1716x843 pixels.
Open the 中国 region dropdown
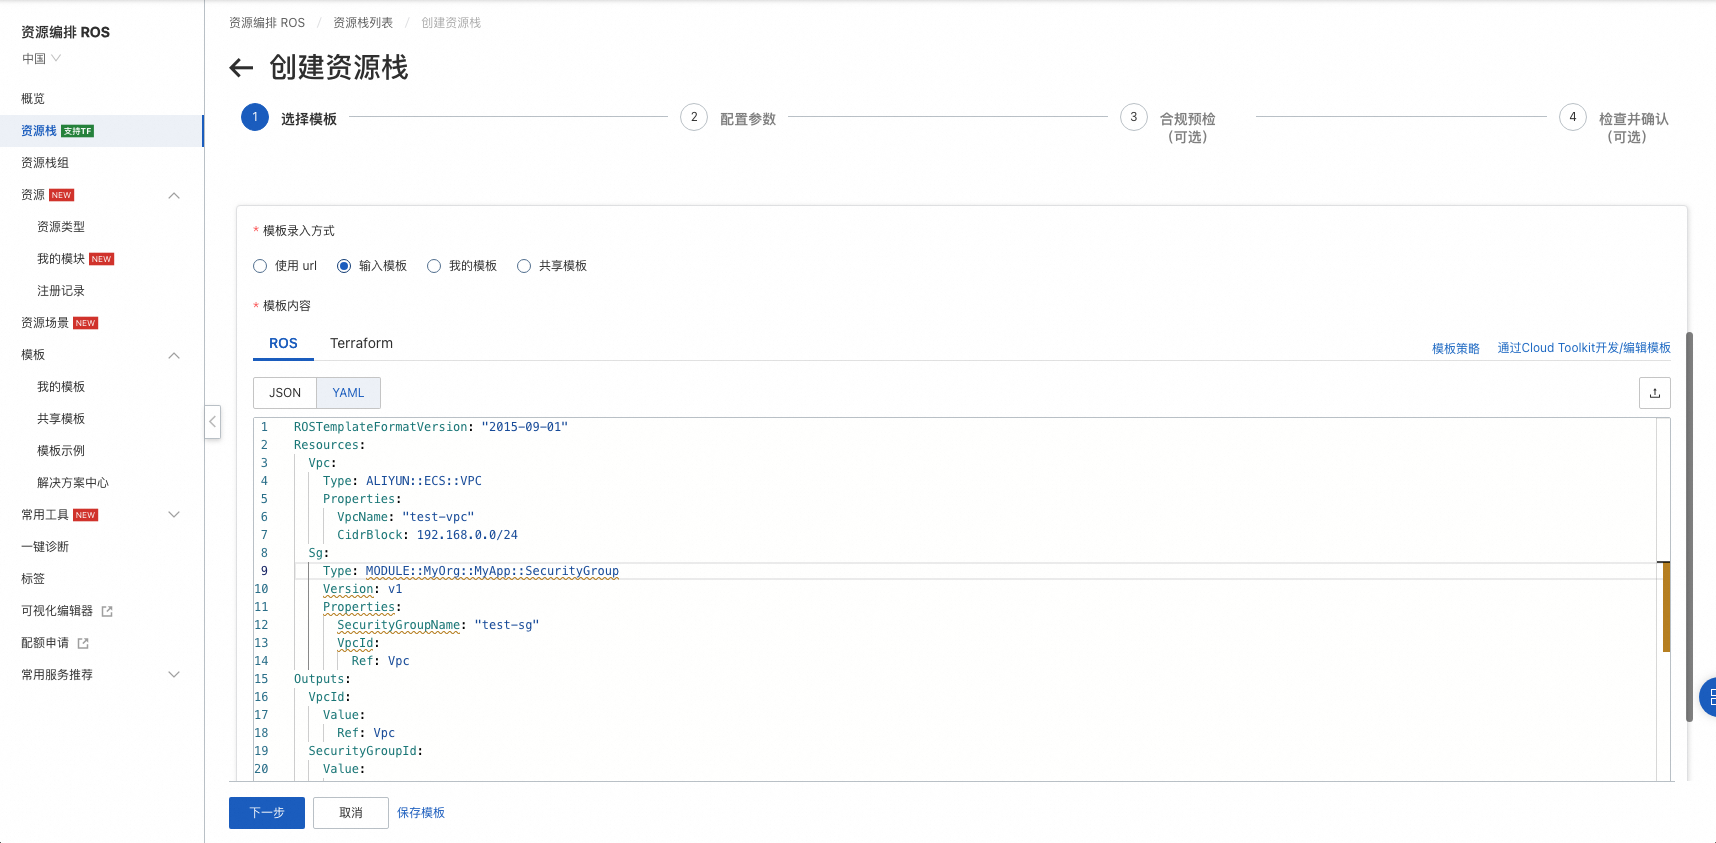[41, 59]
